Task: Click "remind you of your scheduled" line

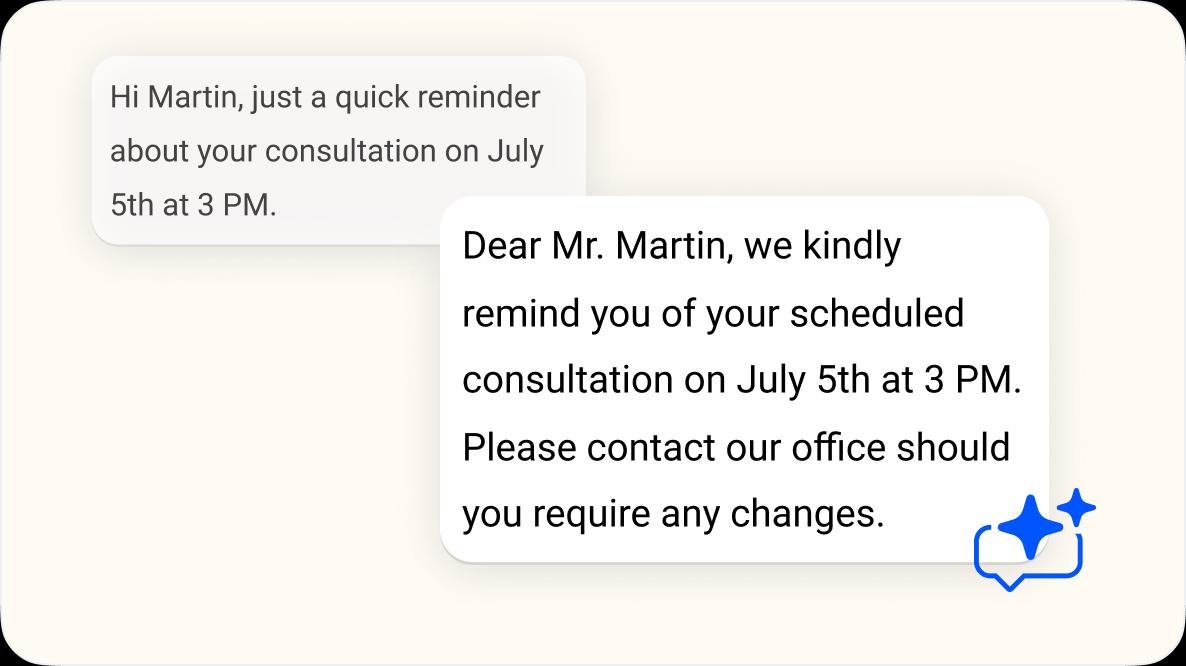Action: 712,314
